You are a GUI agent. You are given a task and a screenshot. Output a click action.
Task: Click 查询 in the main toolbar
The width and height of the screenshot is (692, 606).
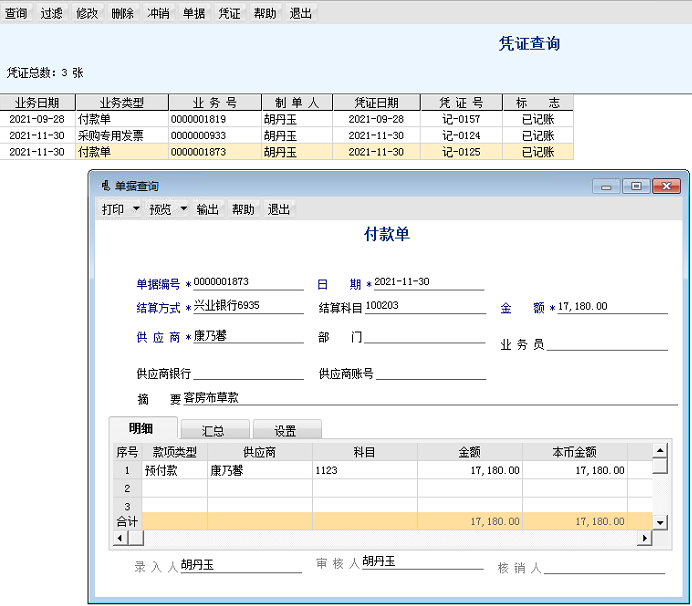click(16, 13)
